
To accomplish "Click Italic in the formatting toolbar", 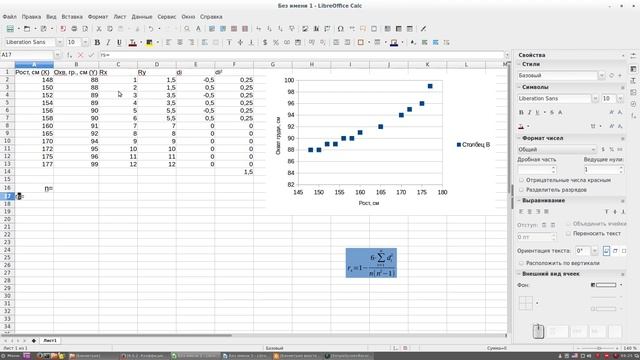I will tap(108, 42).
